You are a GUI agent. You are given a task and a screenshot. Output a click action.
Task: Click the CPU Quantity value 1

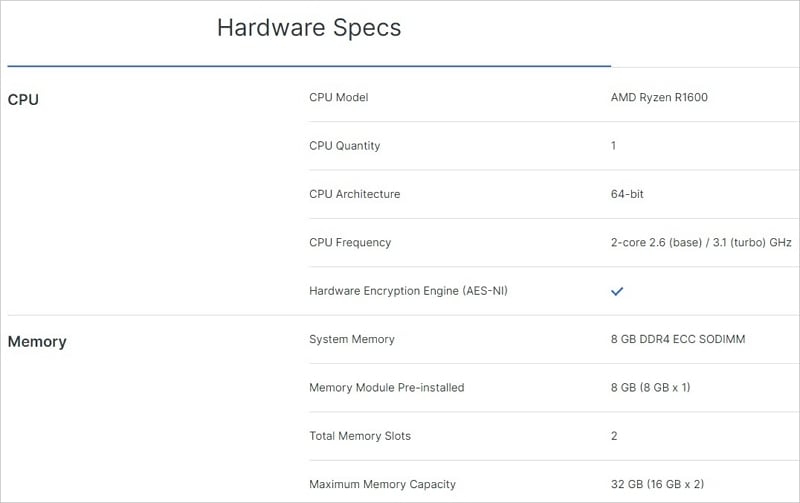[614, 146]
